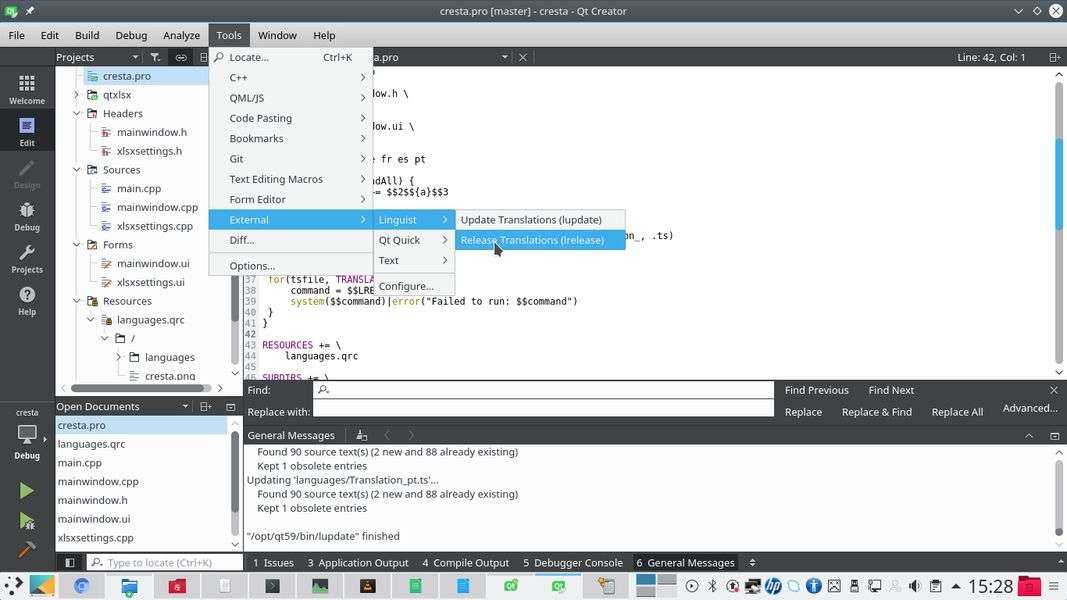Viewport: 1067px width, 600px height.
Task: Toggle the left sidebar visibility
Action: click(x=70, y=563)
